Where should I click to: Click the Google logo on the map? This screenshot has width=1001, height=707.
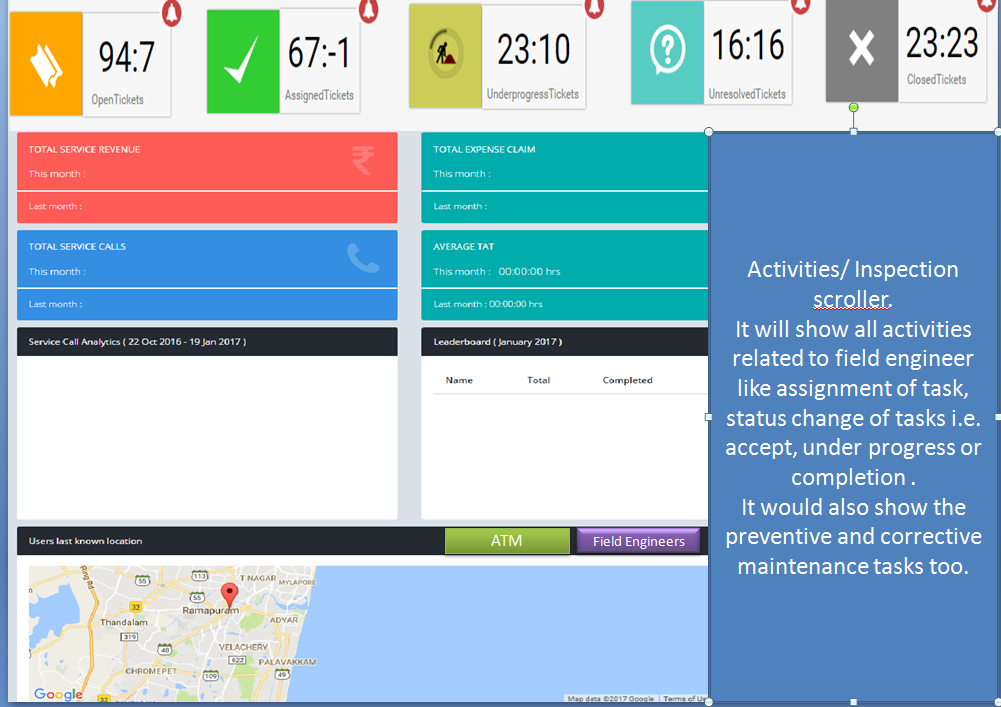tap(58, 694)
